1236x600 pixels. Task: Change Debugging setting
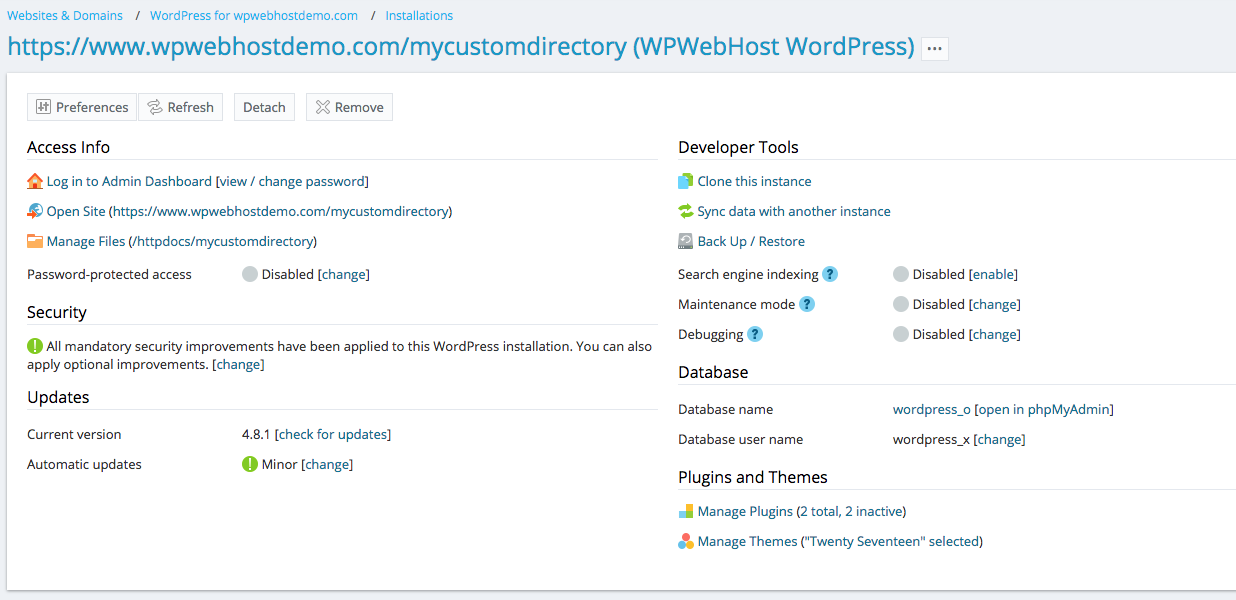pos(995,334)
